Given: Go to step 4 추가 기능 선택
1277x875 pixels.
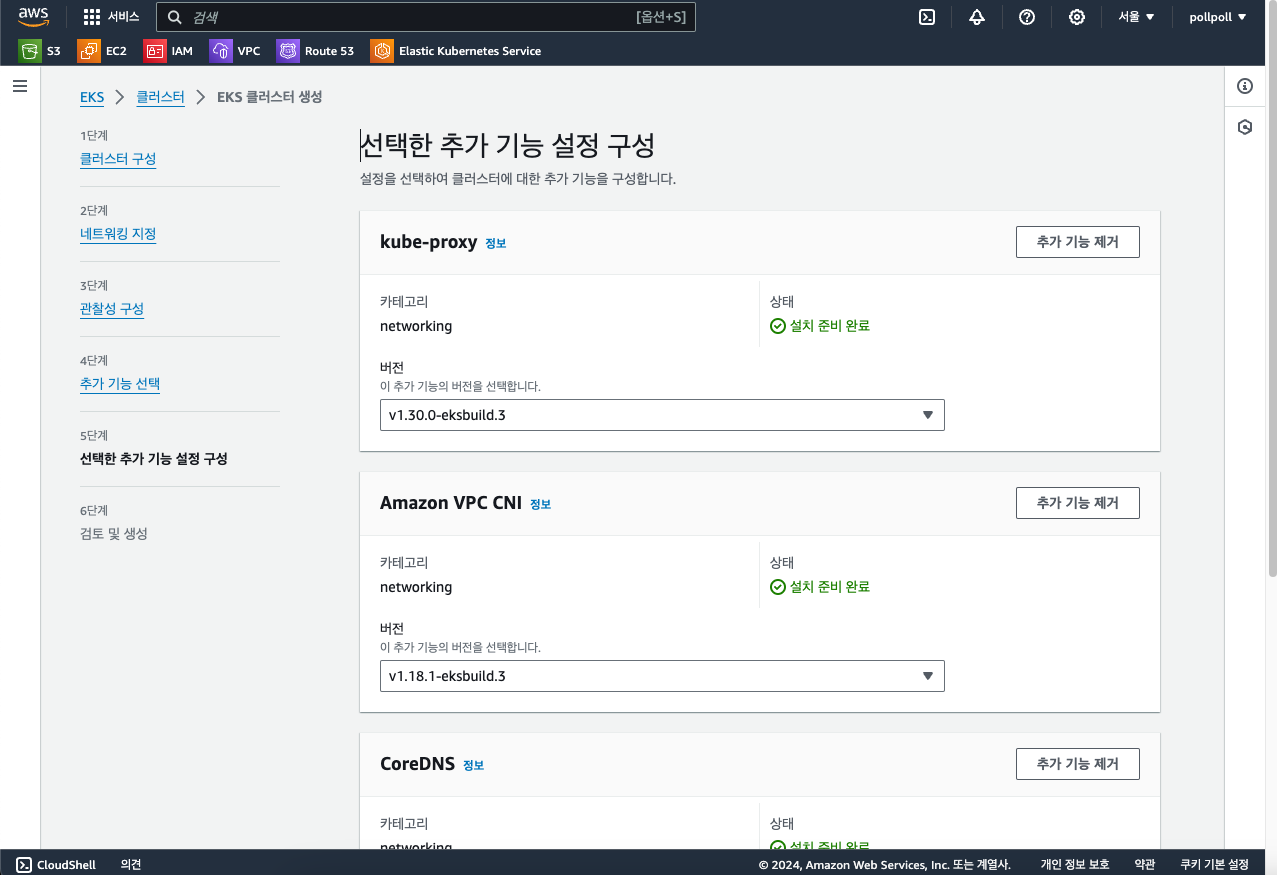Looking at the screenshot, I should point(120,384).
